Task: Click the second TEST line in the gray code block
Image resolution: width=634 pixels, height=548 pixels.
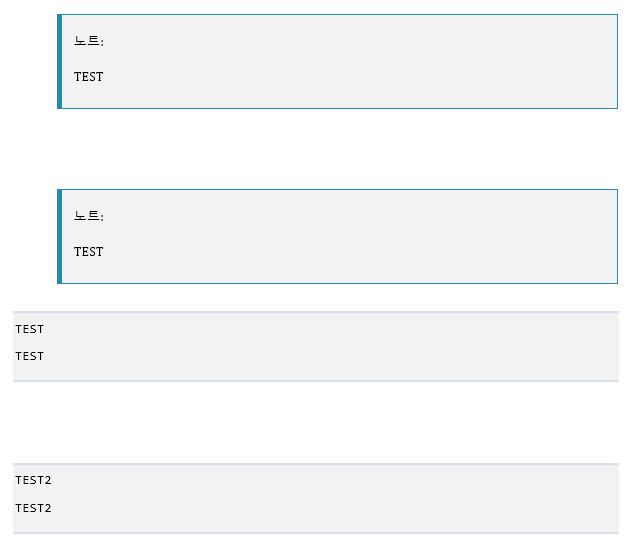Action: click(30, 356)
